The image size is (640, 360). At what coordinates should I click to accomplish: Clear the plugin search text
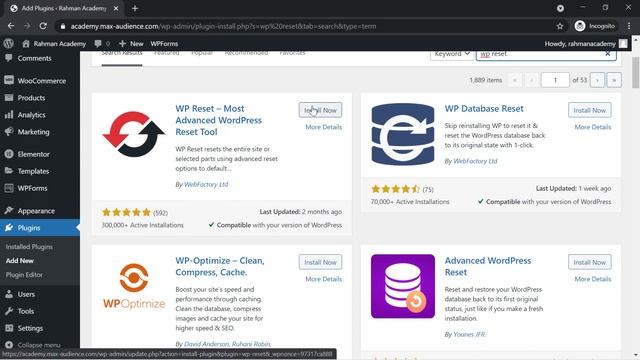click(x=608, y=54)
